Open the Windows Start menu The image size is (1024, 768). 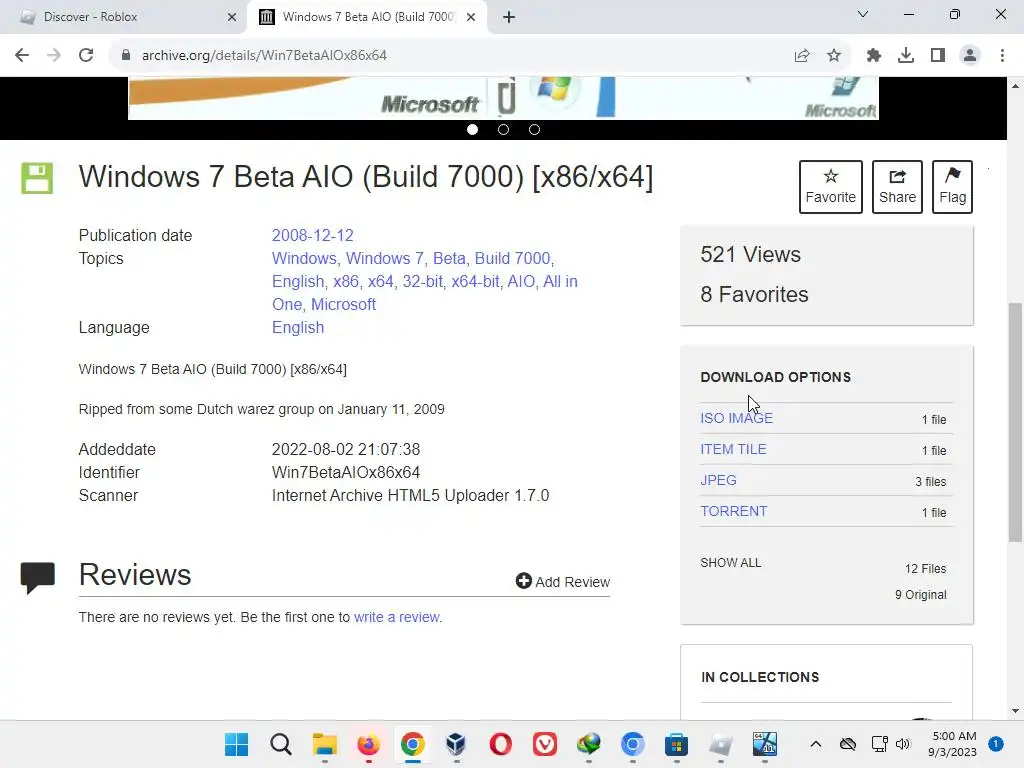(x=236, y=744)
